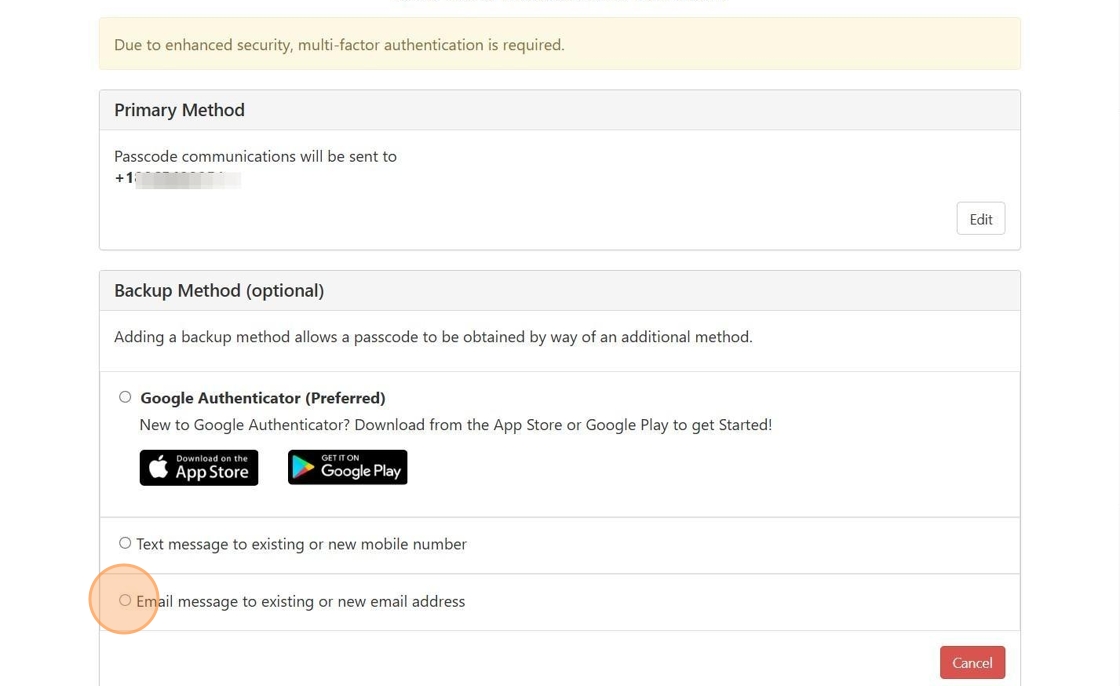Screen dimensions: 1120x686
Task: Choose the Text message radio option
Action: (125, 543)
